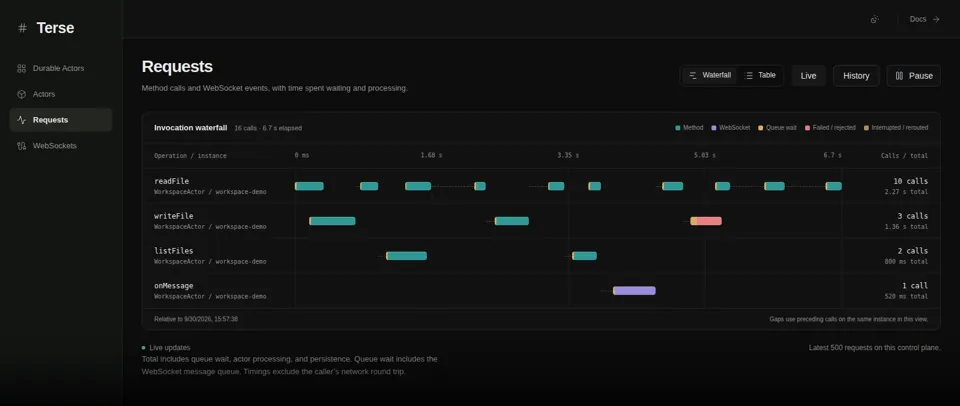Image resolution: width=960 pixels, height=406 pixels.
Task: Select the onMessage operation row label
Action: click(173, 286)
